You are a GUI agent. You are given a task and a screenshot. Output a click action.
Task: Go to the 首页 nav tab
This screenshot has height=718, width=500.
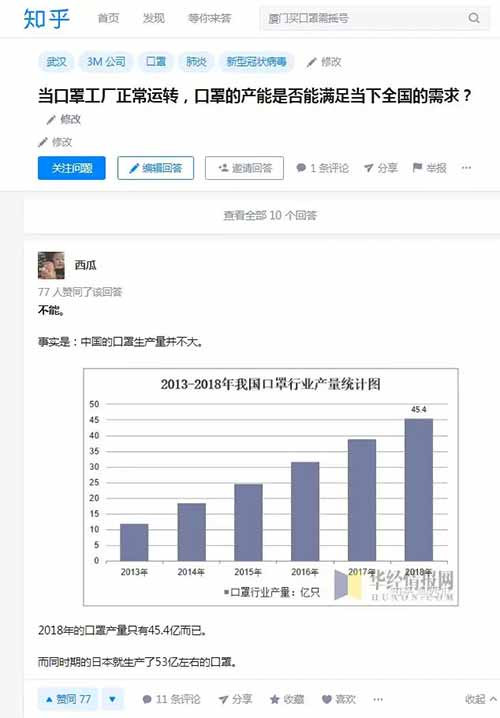coord(109,18)
